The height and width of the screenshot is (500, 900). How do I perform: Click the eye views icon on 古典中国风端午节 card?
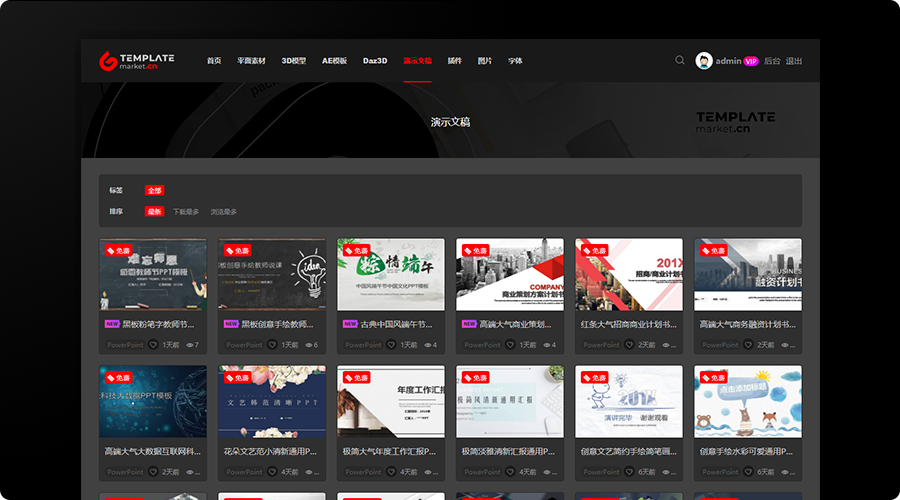427,346
